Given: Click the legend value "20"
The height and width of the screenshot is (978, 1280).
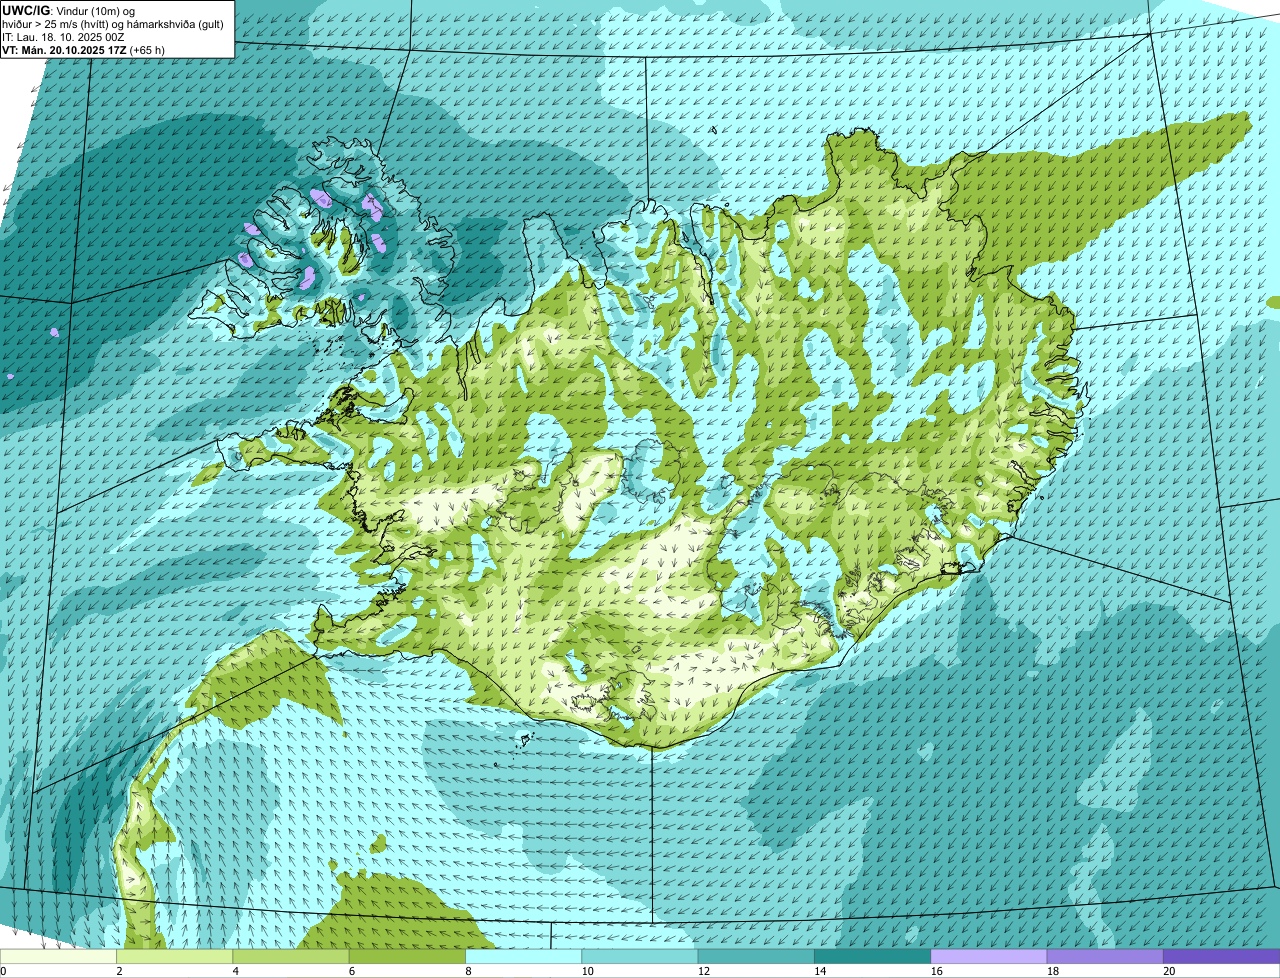Looking at the screenshot, I should (x=1169, y=971).
